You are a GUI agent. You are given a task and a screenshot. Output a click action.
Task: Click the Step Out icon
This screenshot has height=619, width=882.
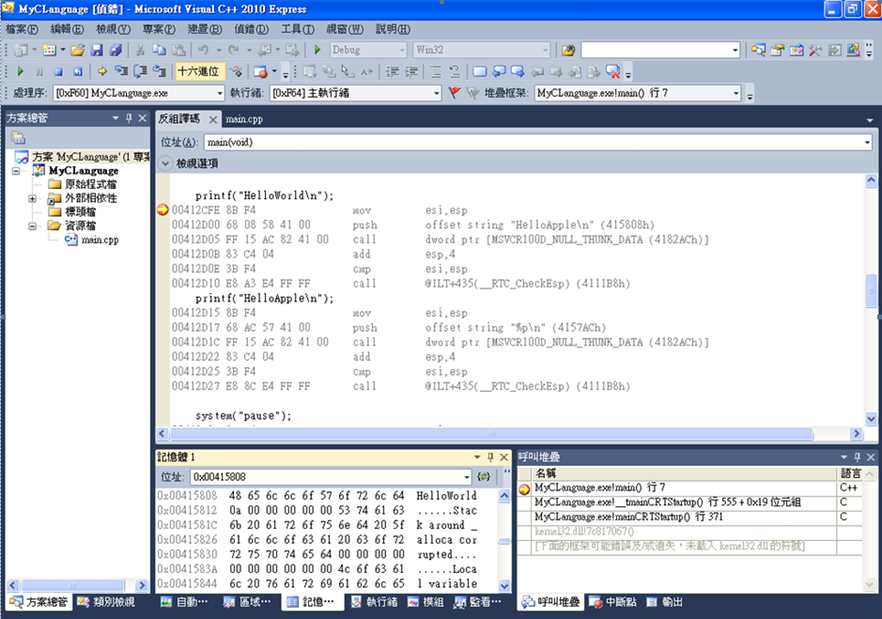[160, 71]
